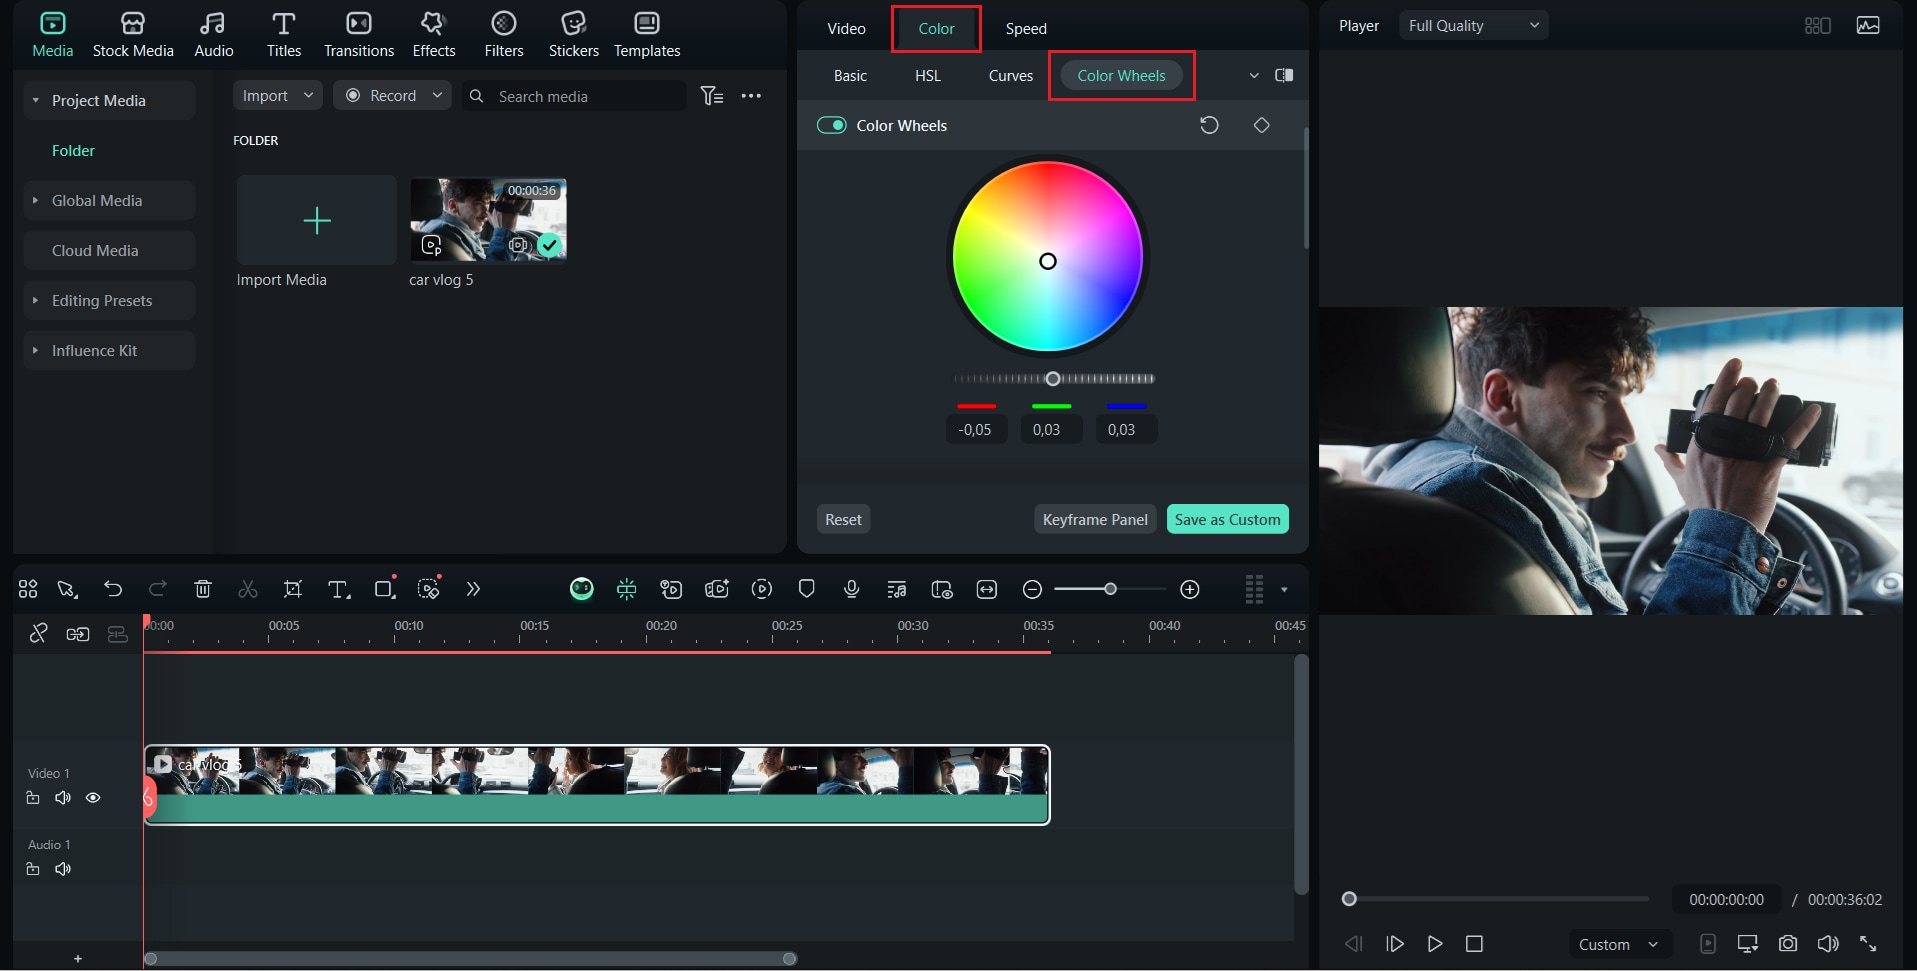Screen dimensions: 1917x971
Task: Select the car vlog 5 thumbnail
Action: coord(487,220)
